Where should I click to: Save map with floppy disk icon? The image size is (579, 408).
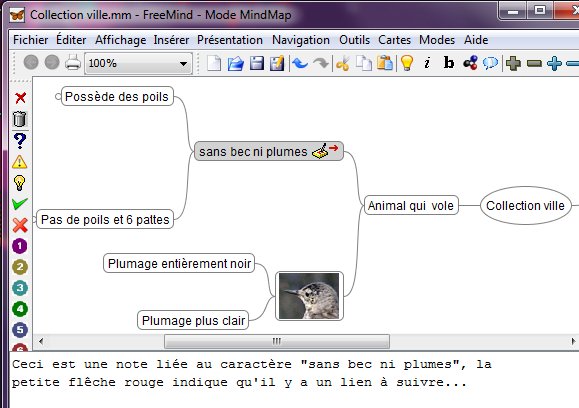click(256, 63)
